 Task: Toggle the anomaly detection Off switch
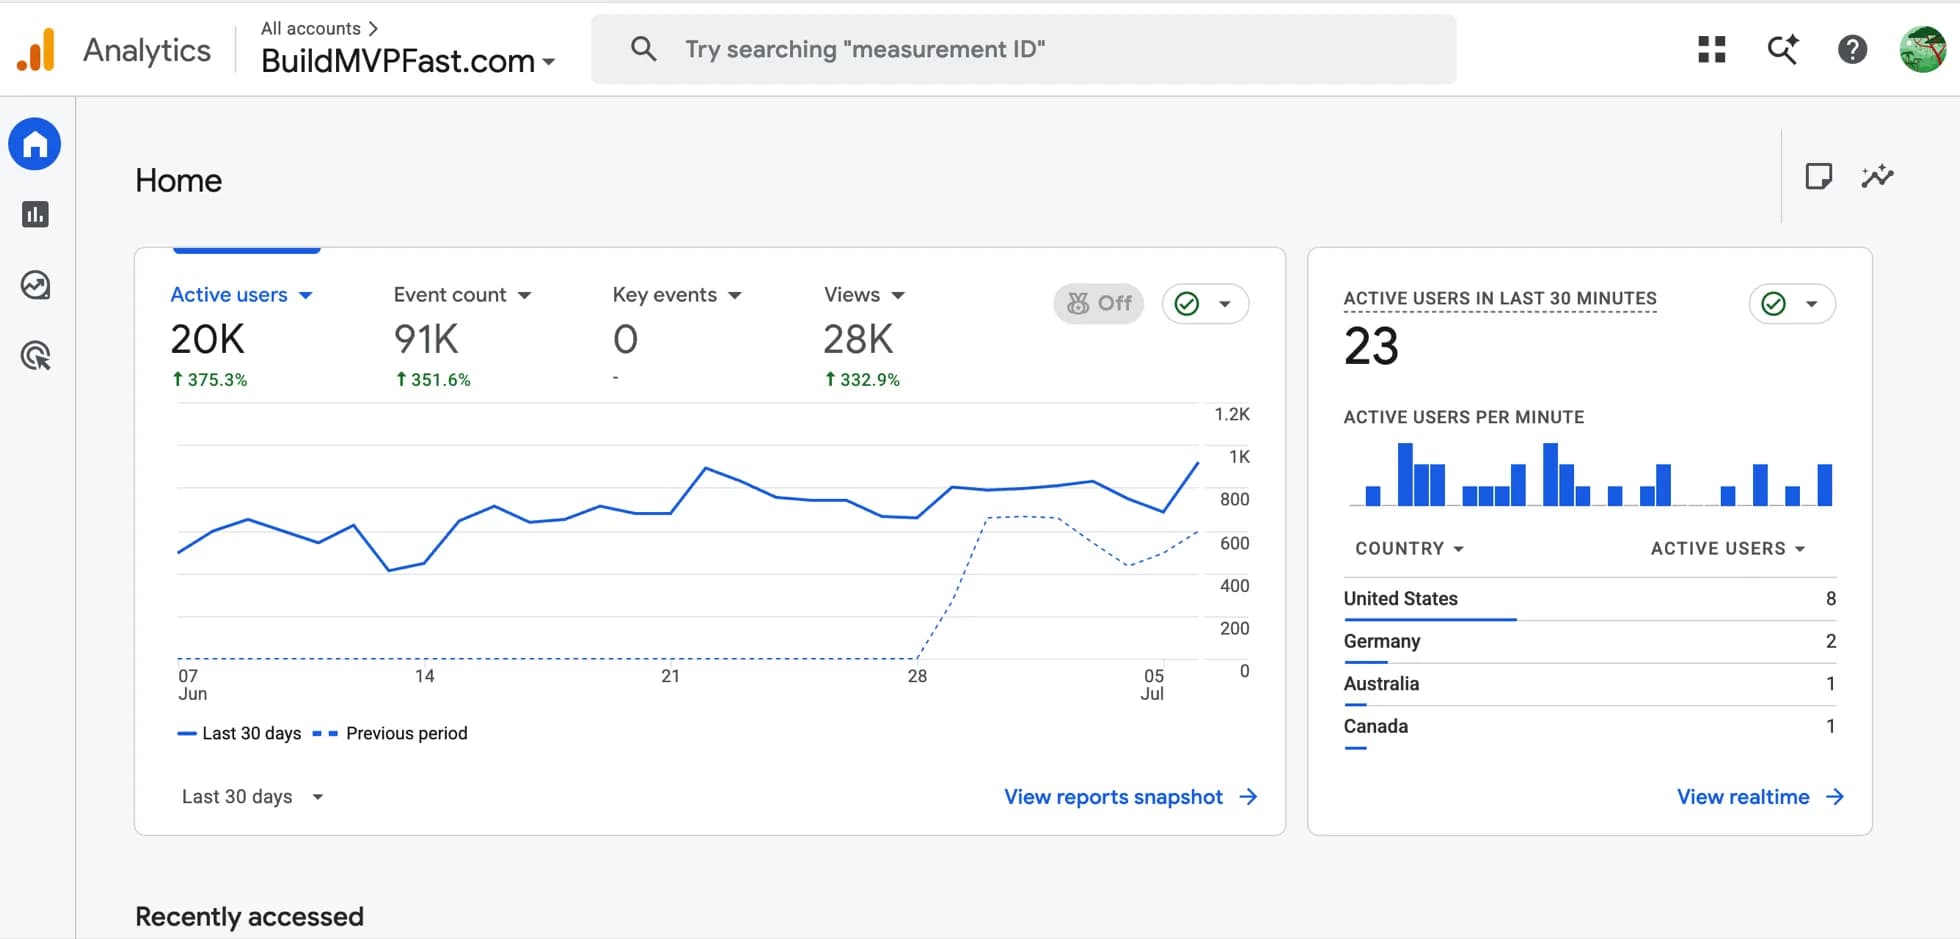[x=1098, y=304]
